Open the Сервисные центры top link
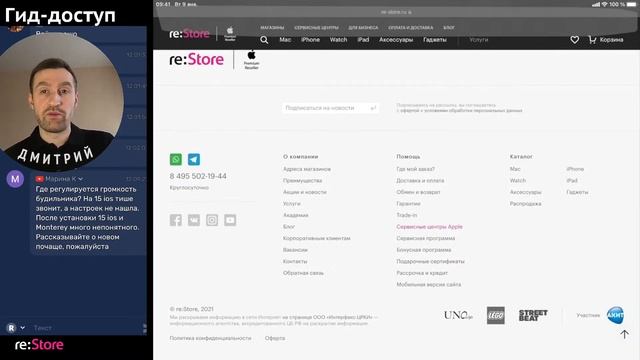 tap(316, 28)
